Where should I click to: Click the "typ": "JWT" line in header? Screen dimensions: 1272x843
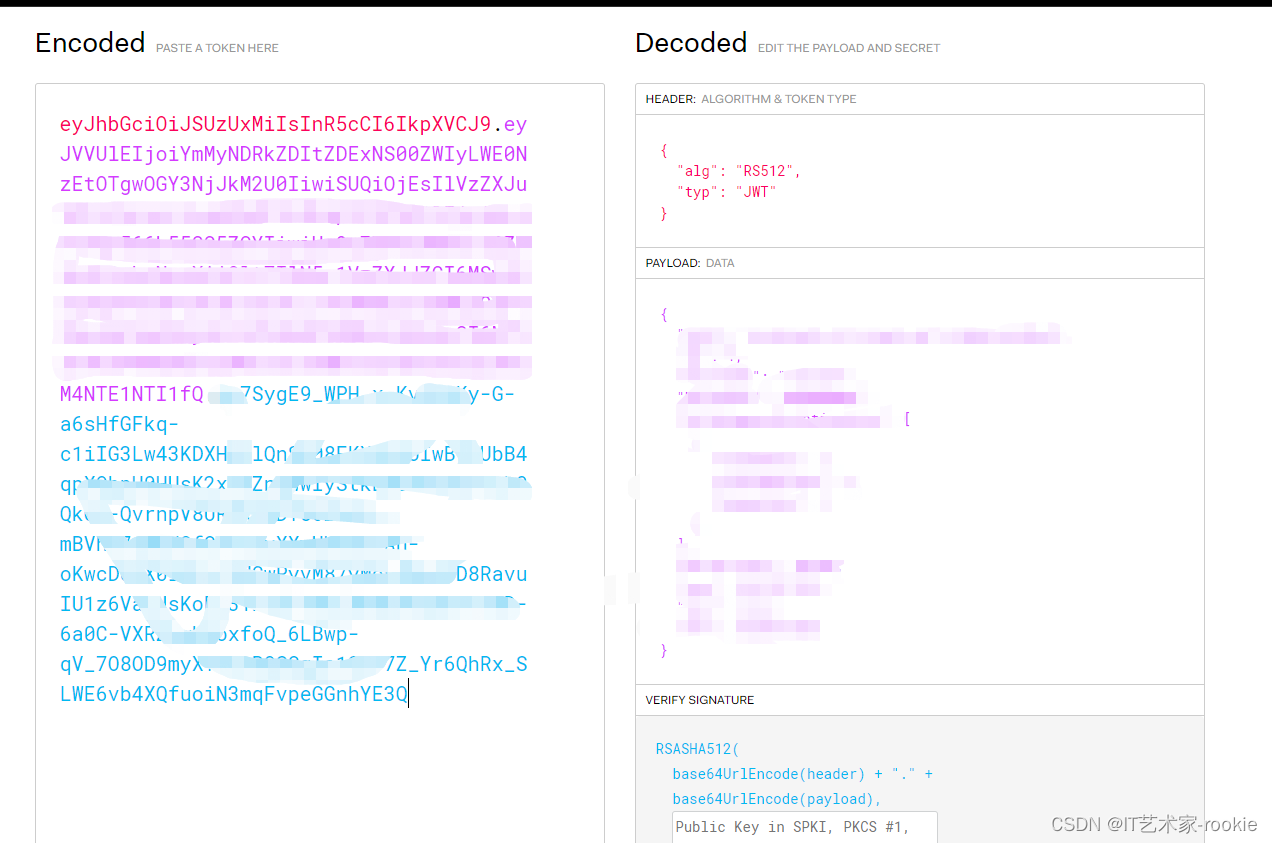point(727,192)
